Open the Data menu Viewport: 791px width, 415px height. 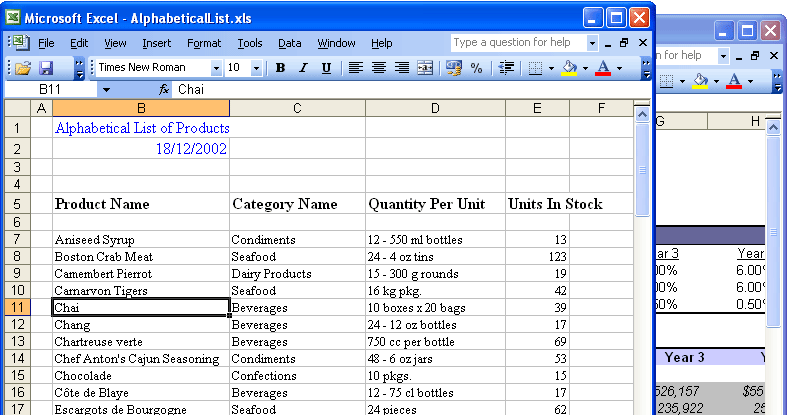tap(290, 43)
